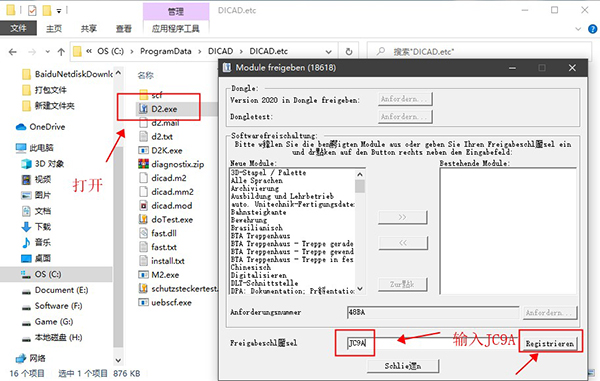Select the uebscf.exe application icon
The width and height of the screenshot is (600, 381).
click(143, 302)
